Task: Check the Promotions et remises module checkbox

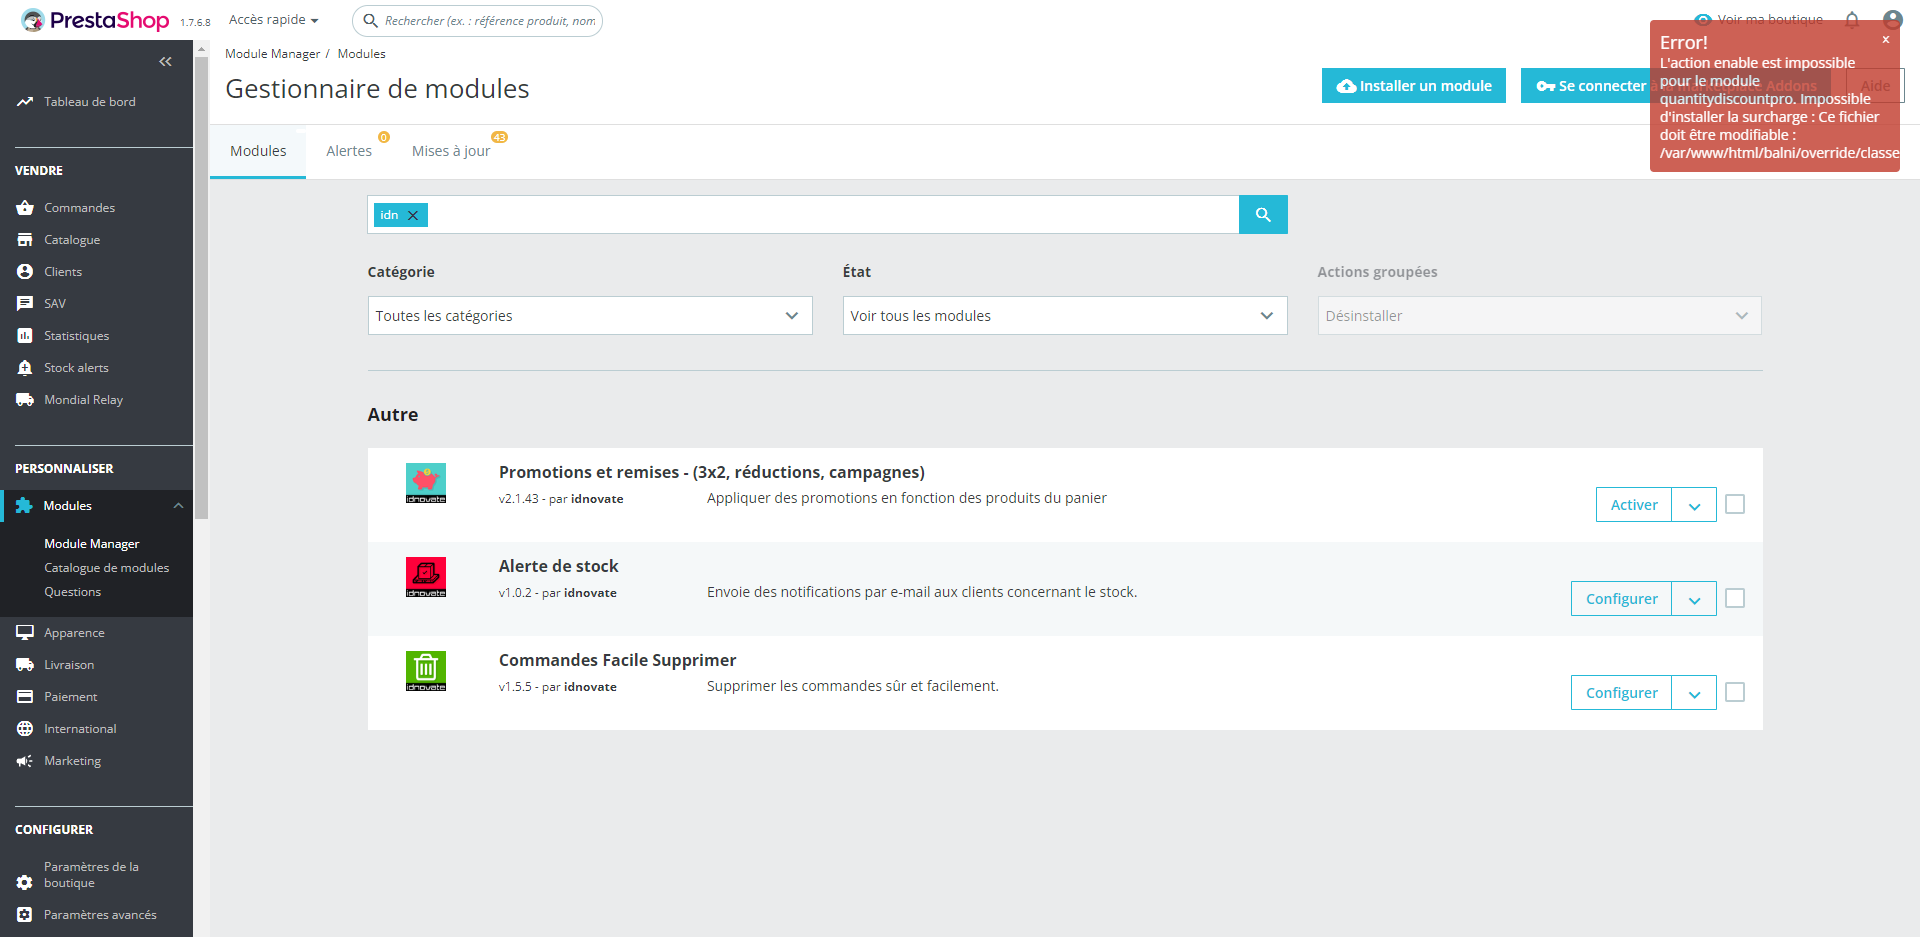Action: (x=1735, y=504)
